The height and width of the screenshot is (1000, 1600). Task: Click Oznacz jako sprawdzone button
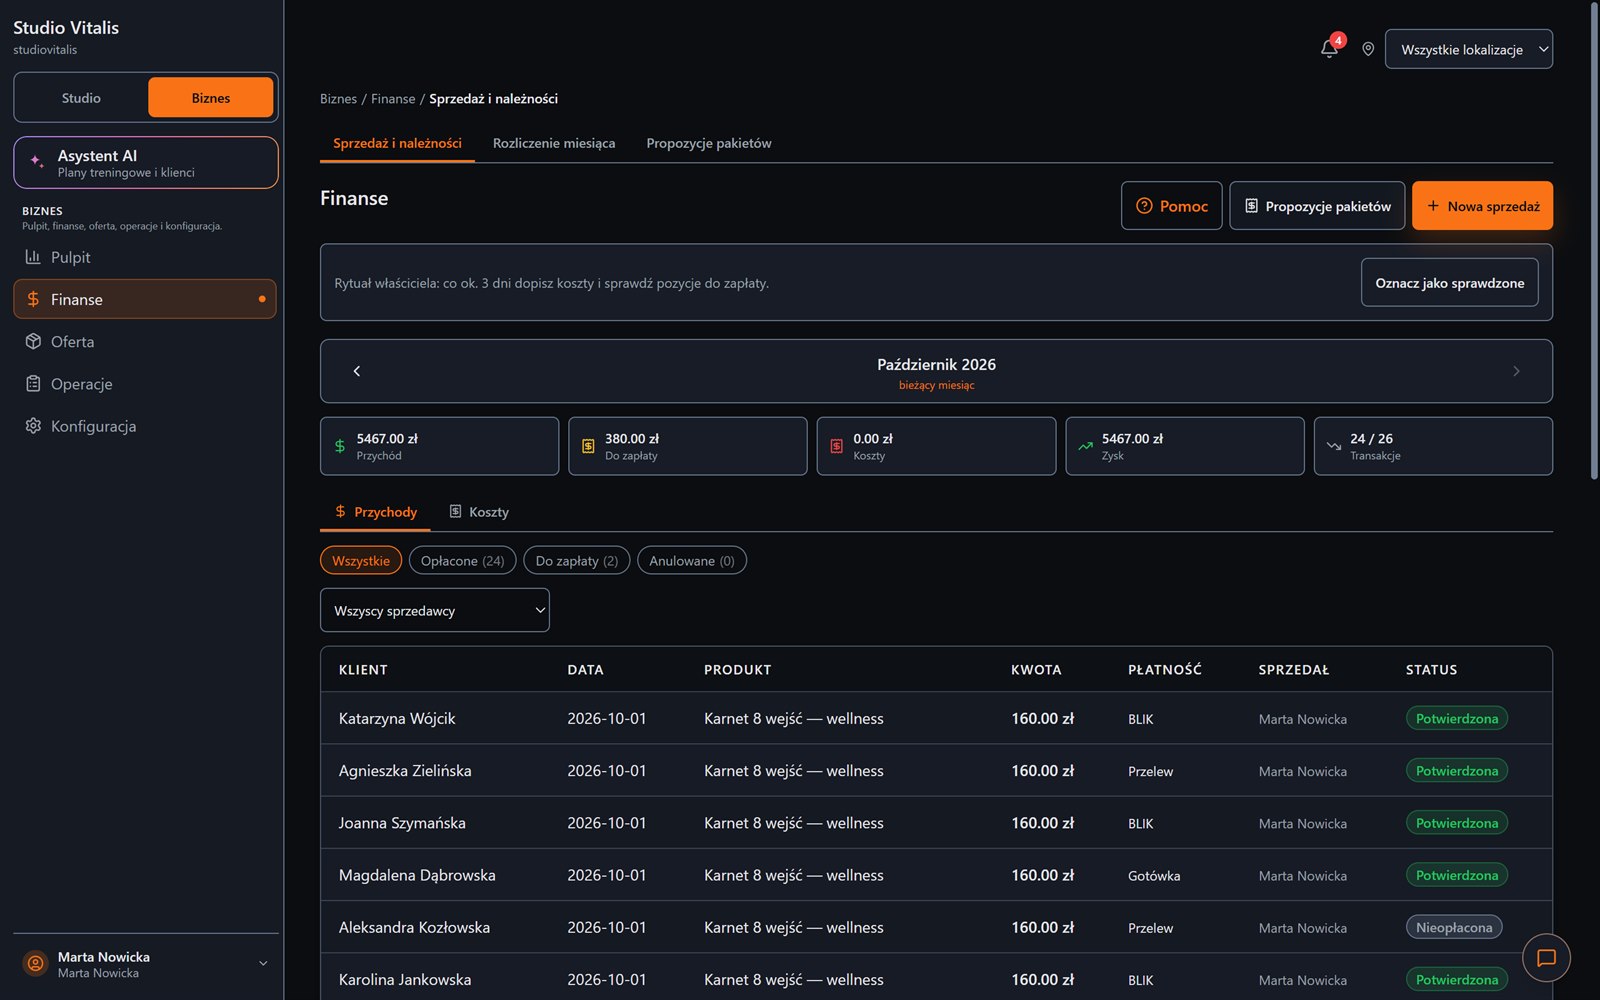click(x=1449, y=283)
